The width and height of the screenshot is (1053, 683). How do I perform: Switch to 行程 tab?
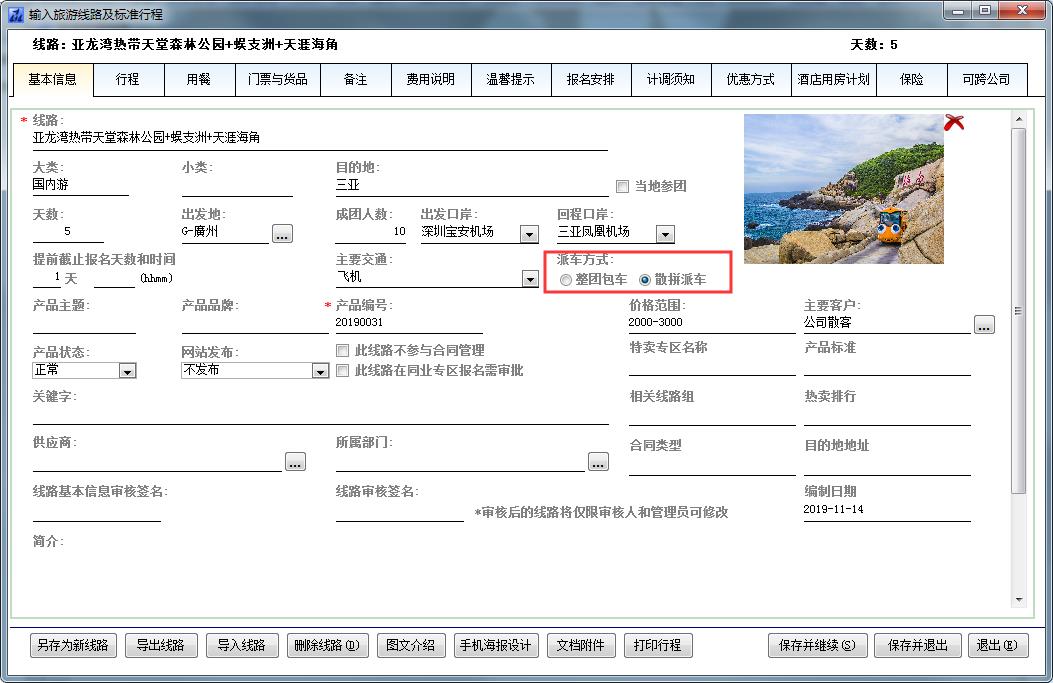point(128,79)
